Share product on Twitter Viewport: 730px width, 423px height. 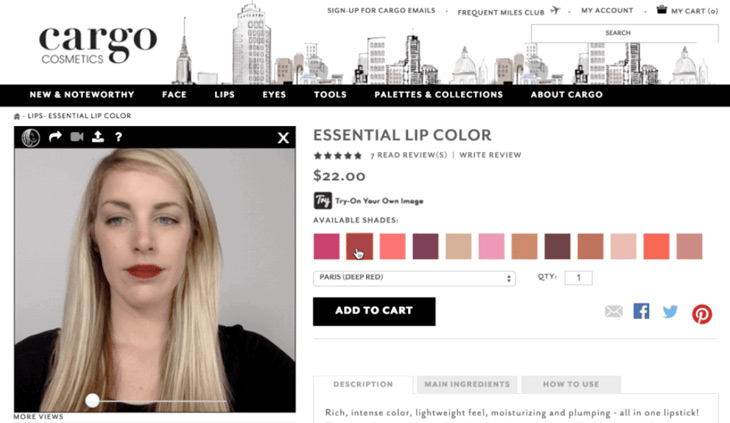pos(670,311)
